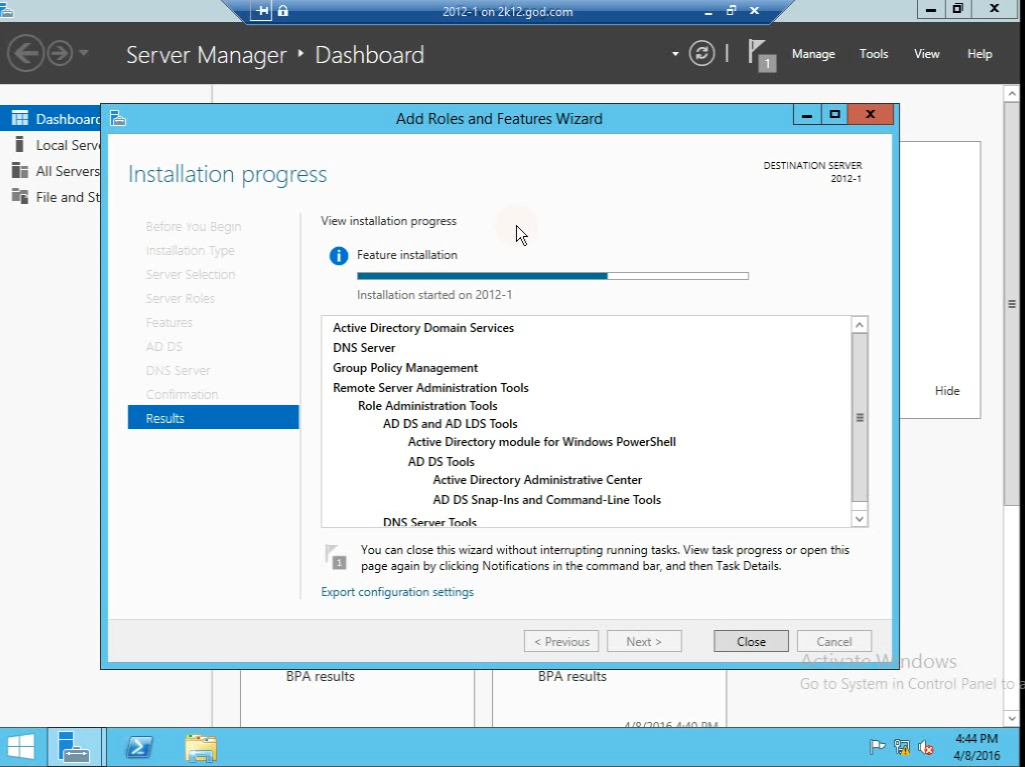Click the All Servers icon
Screen dimensions: 1025x767
[x=20, y=171]
